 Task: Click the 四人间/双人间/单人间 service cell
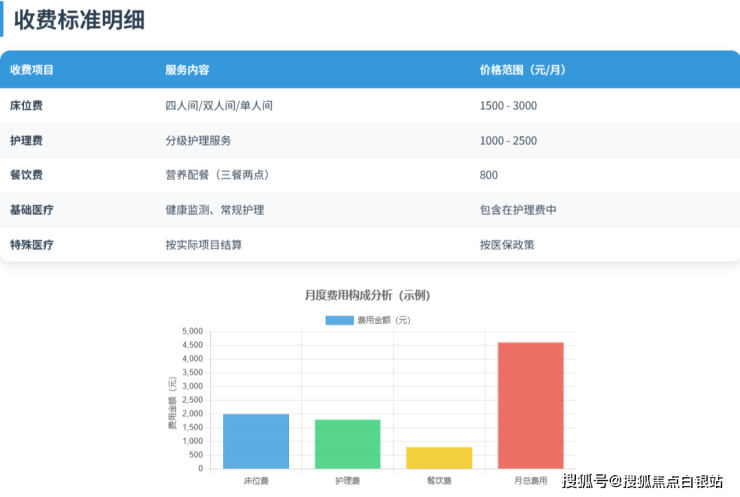coord(219,105)
